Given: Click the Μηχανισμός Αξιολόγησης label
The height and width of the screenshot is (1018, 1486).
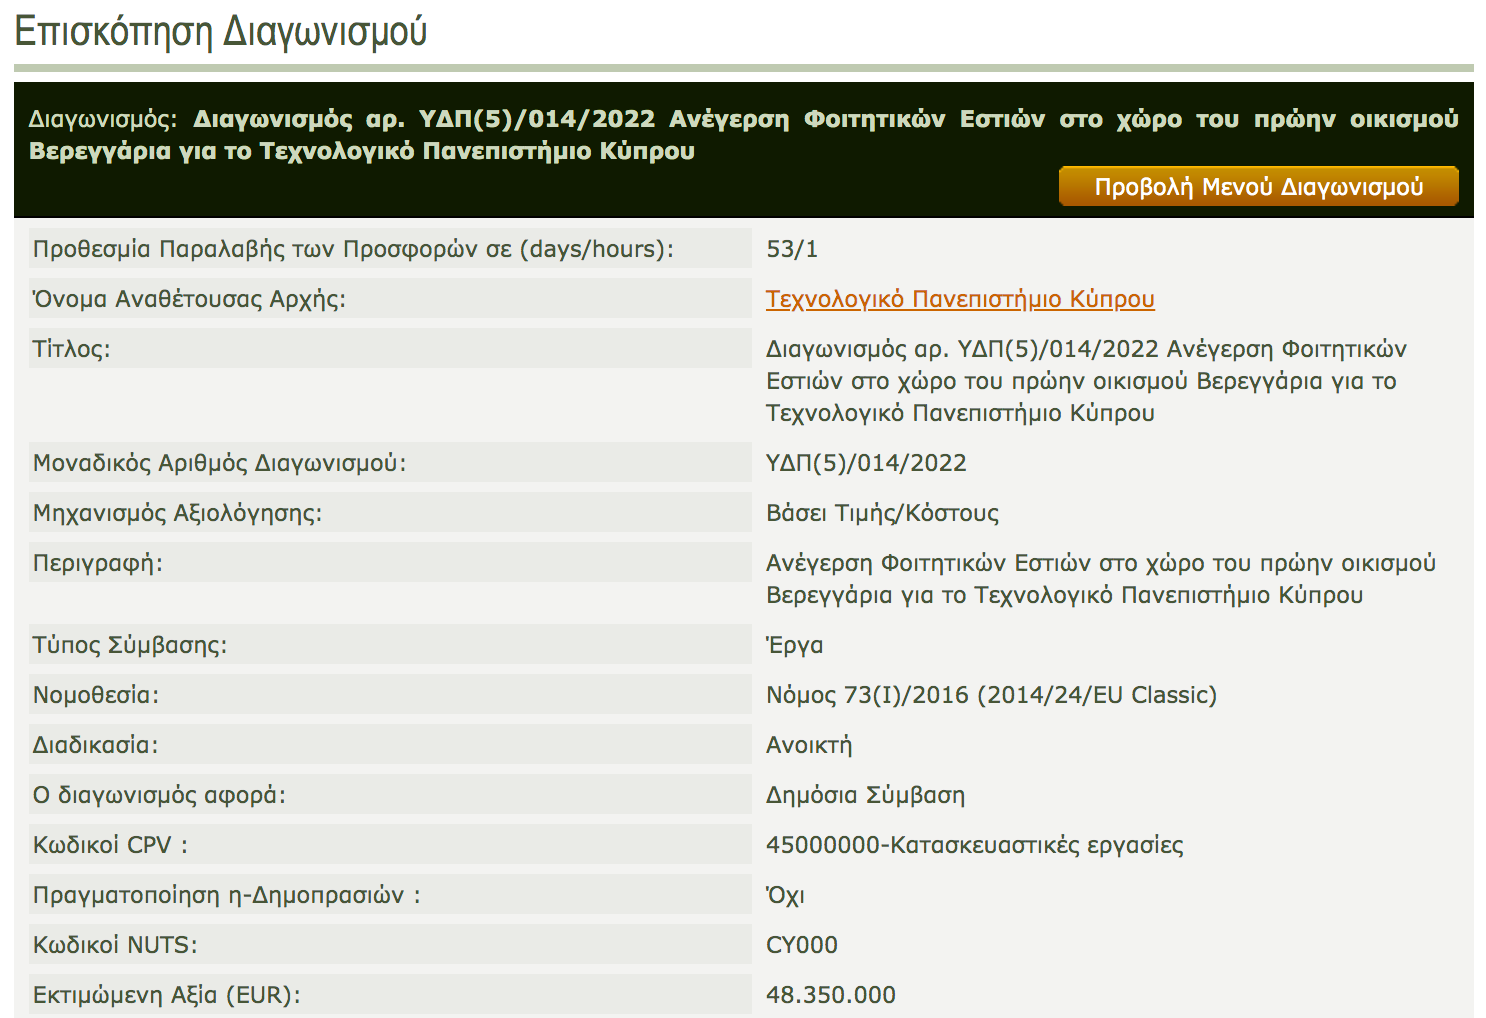Looking at the screenshot, I should click(x=177, y=513).
